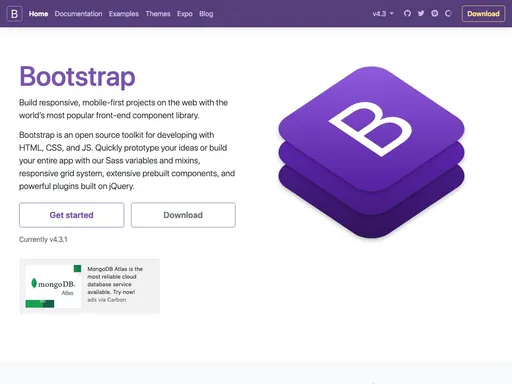Click the Get started button
Viewport: 512px width, 384px height.
click(72, 215)
